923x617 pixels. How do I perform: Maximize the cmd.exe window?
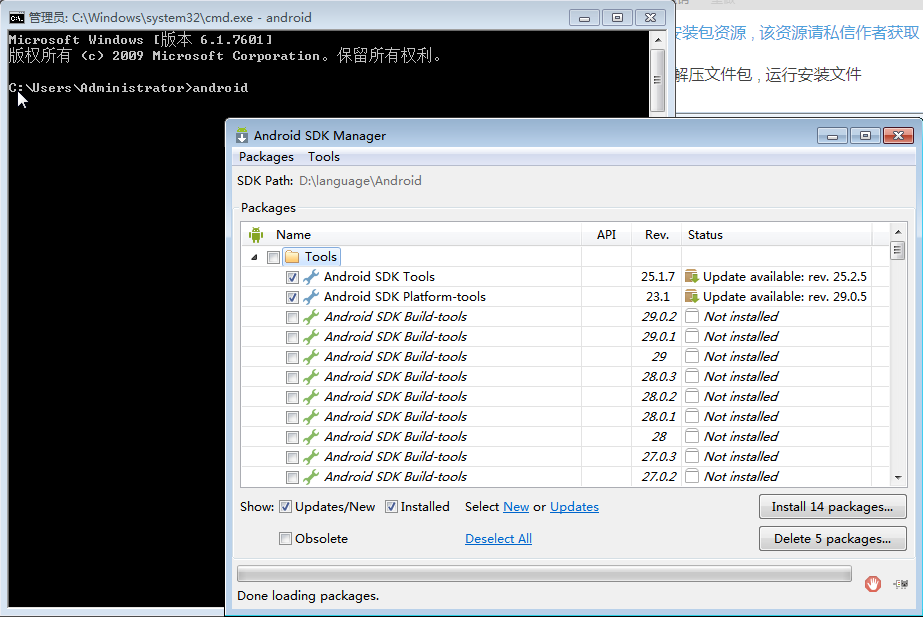tap(617, 18)
